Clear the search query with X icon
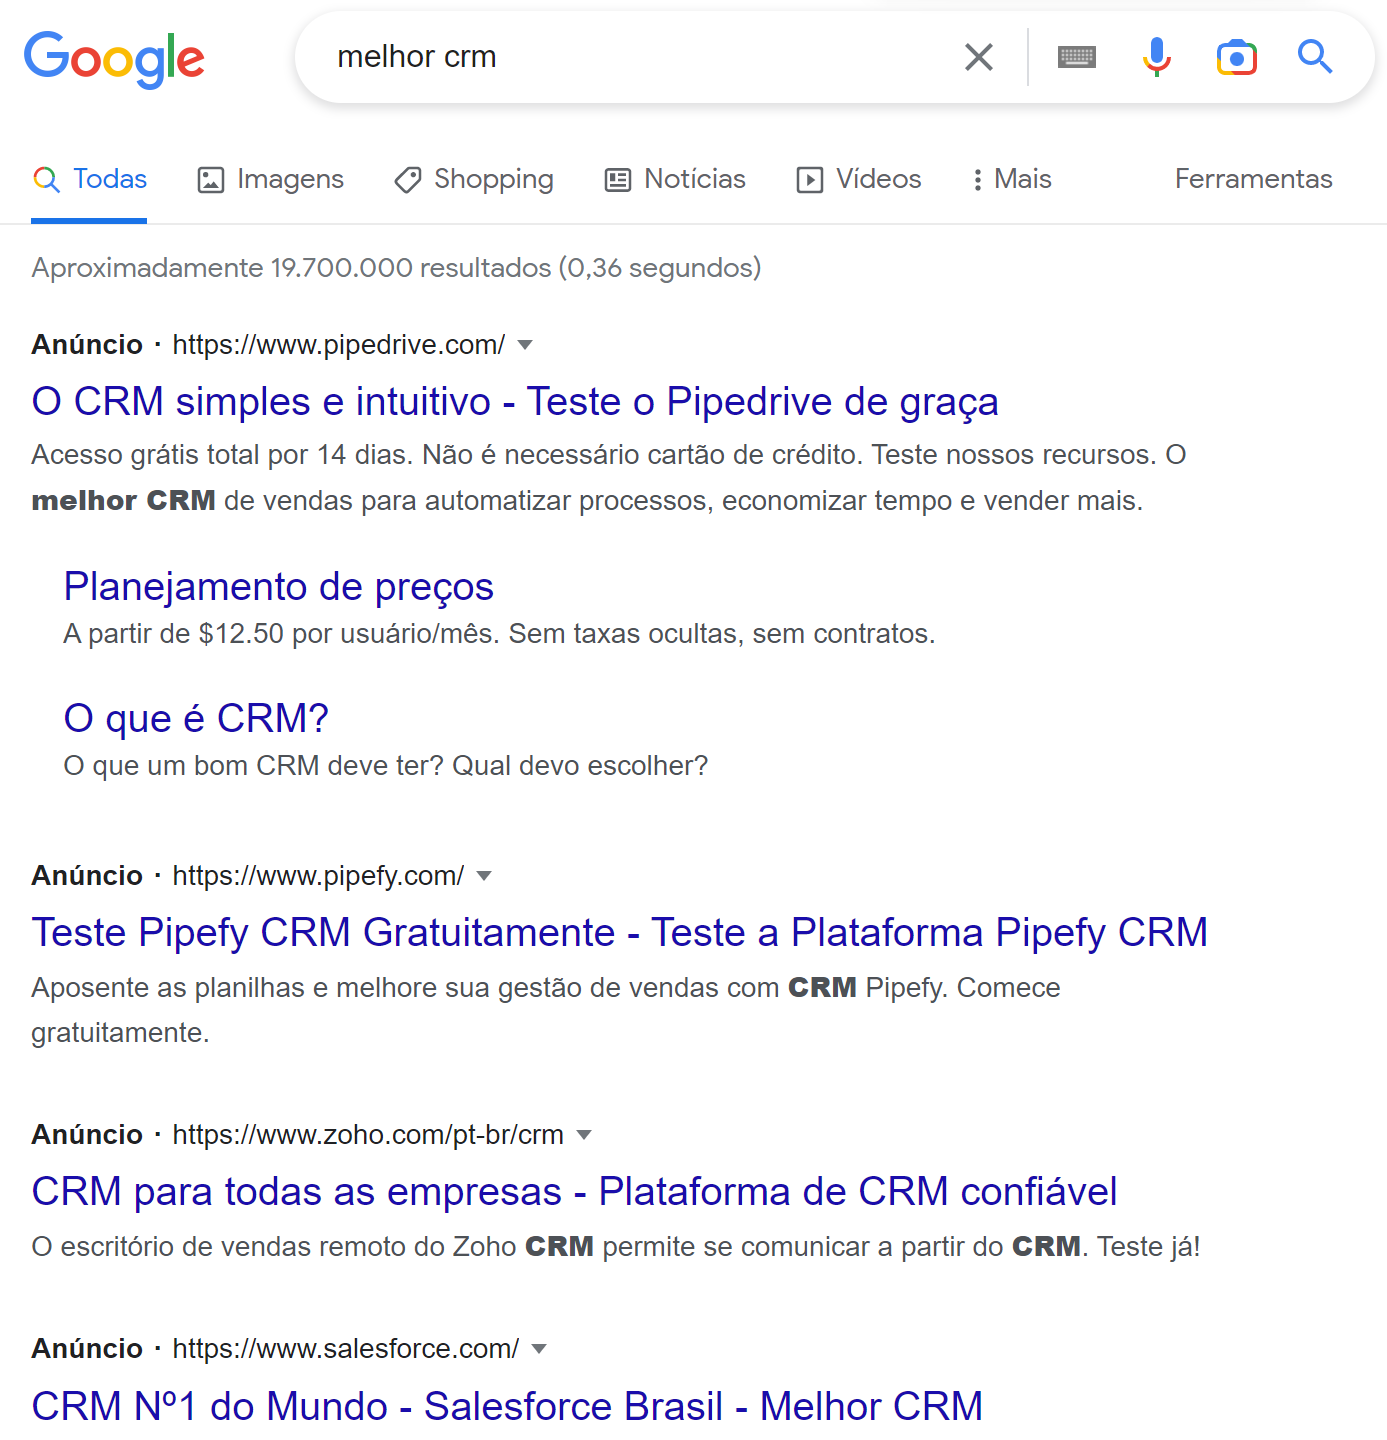Image resolution: width=1387 pixels, height=1440 pixels. [979, 57]
